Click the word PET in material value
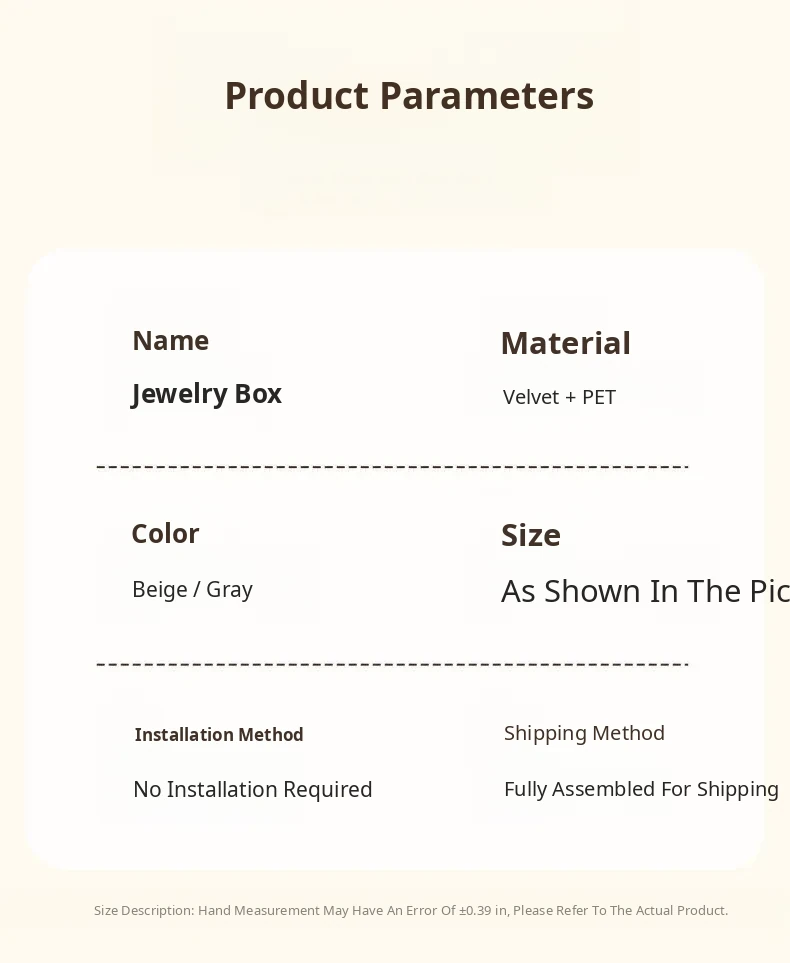 (599, 397)
